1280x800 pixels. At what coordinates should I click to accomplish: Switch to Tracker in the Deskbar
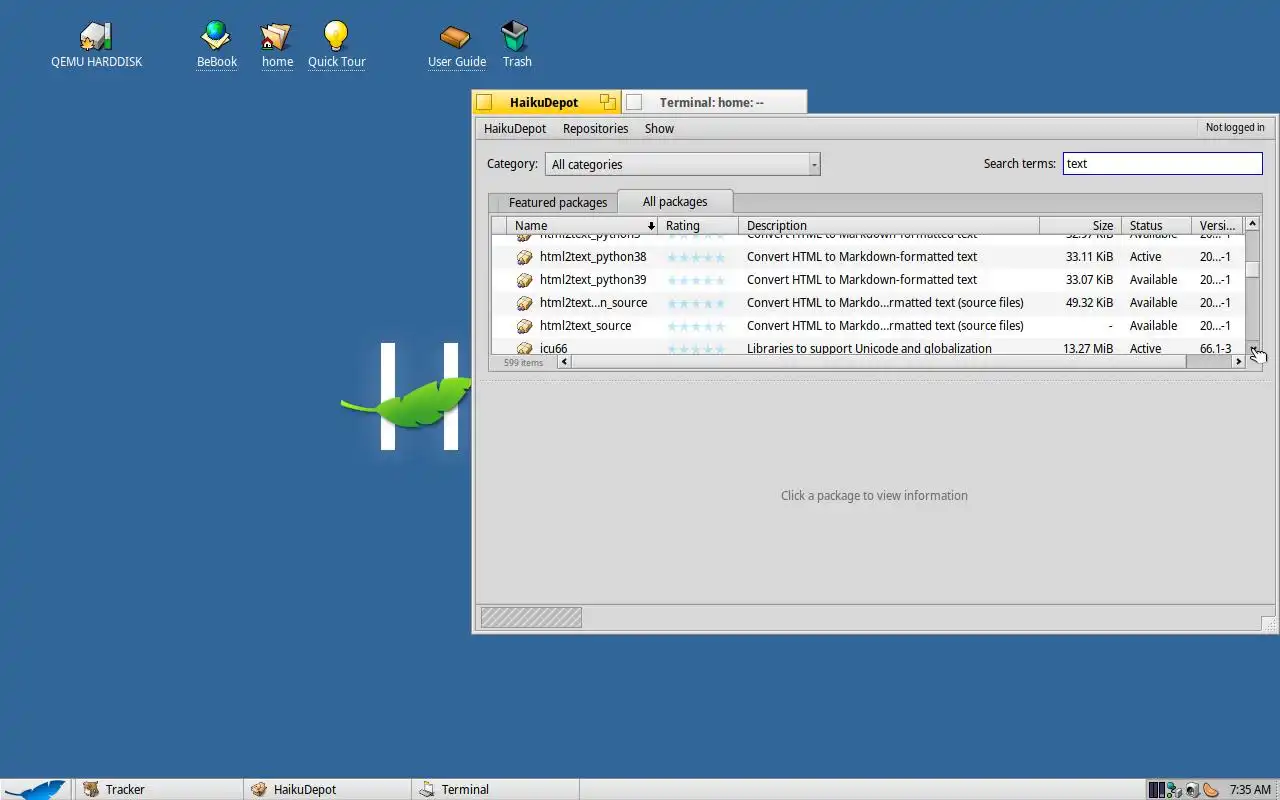tap(158, 789)
